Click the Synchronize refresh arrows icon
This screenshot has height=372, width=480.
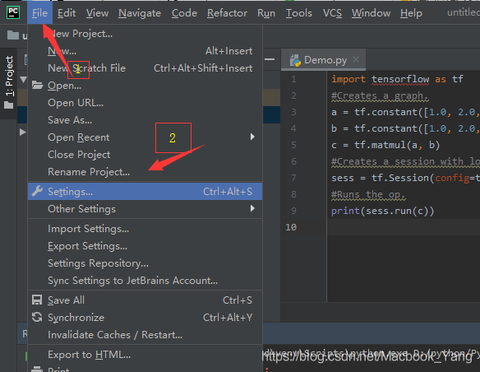coord(37,317)
